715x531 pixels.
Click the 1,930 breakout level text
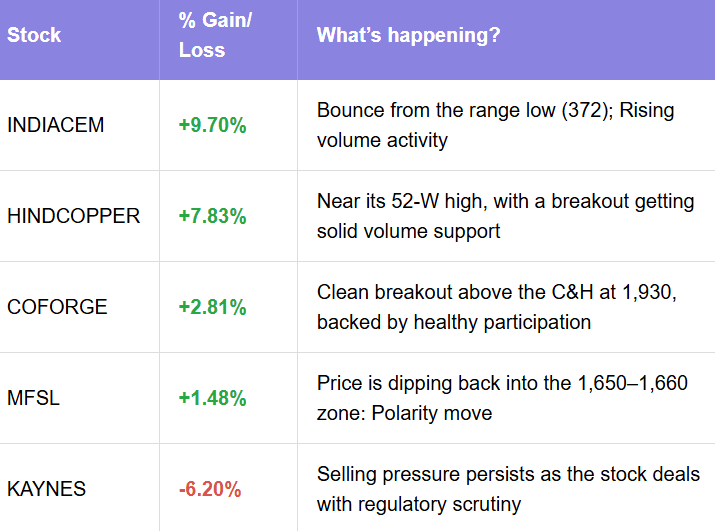pos(630,292)
